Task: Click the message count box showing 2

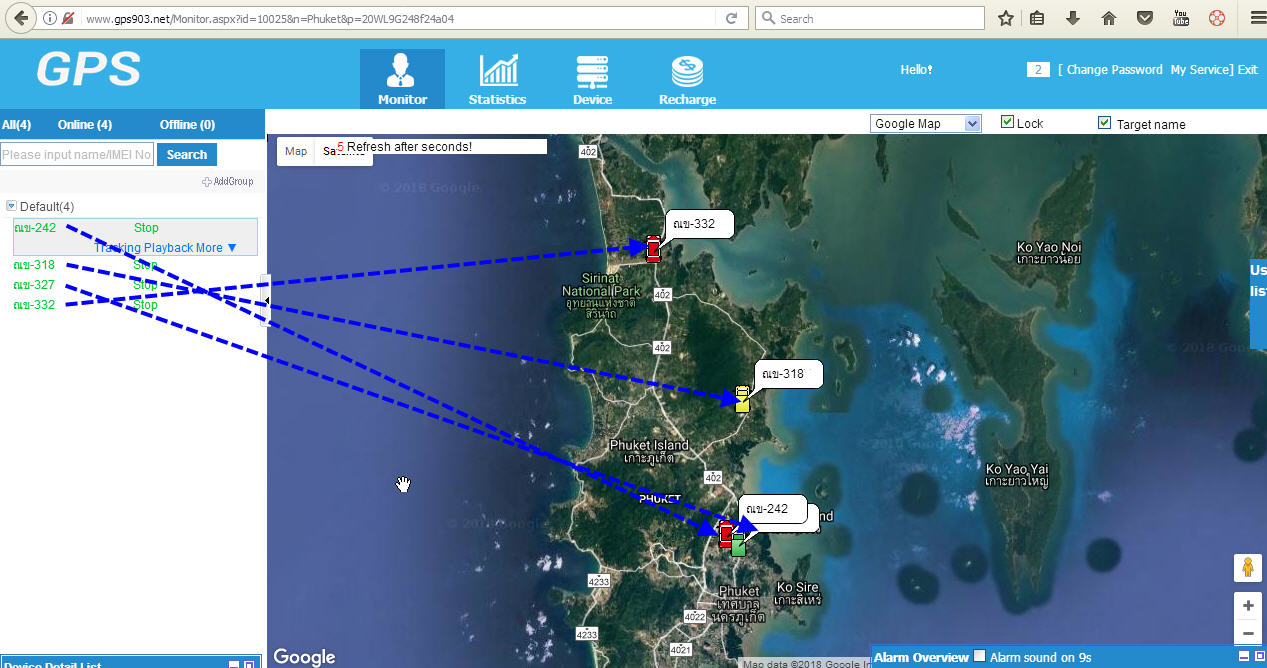Action: (x=1038, y=70)
